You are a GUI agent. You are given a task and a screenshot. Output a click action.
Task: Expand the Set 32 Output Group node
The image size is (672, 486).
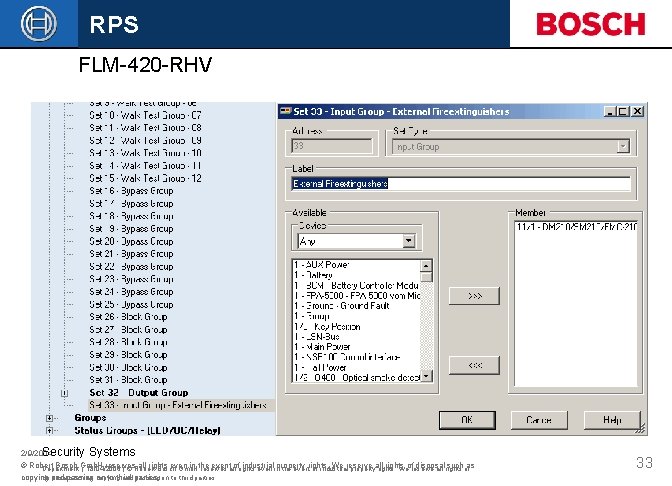pos(64,393)
